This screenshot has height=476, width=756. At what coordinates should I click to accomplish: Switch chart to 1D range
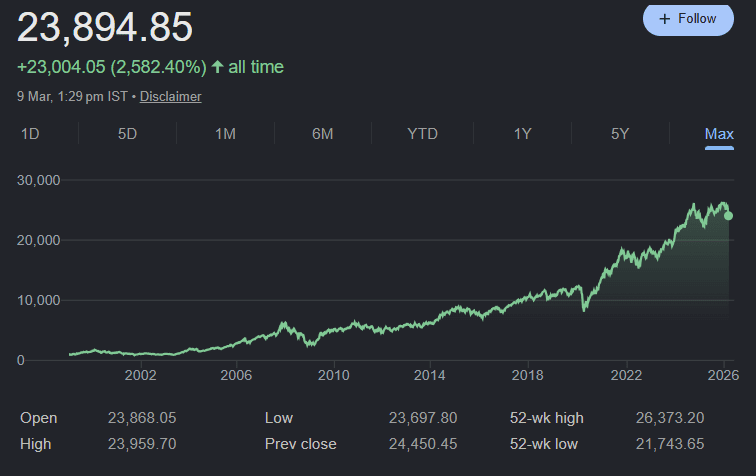(30, 134)
